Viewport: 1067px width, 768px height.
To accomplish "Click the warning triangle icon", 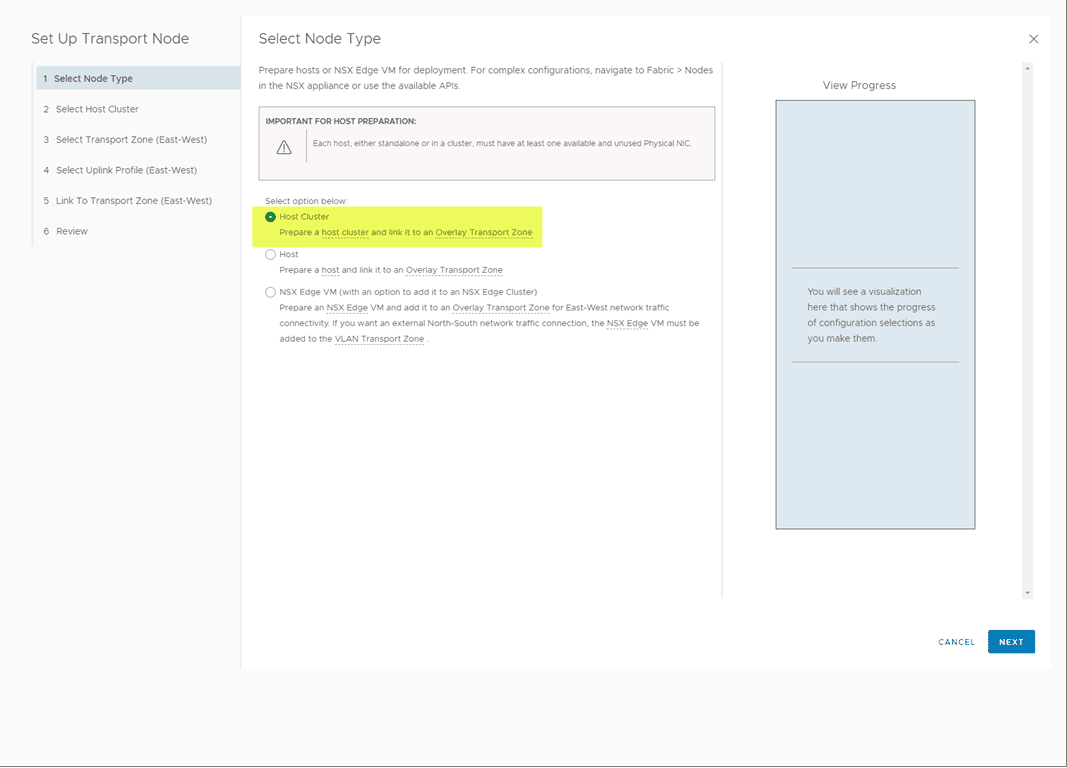I will click(284, 145).
